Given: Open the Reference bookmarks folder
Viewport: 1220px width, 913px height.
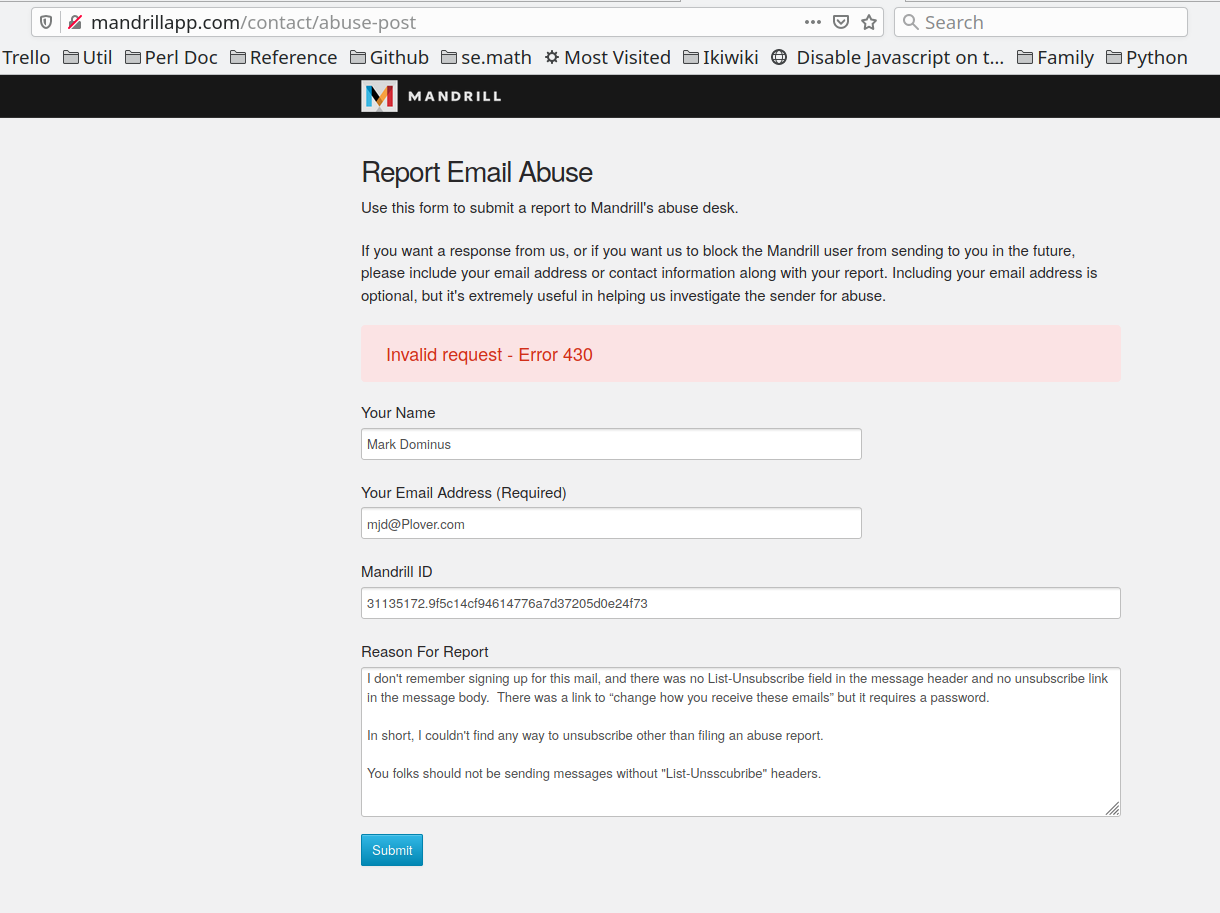Looking at the screenshot, I should click(x=283, y=57).
